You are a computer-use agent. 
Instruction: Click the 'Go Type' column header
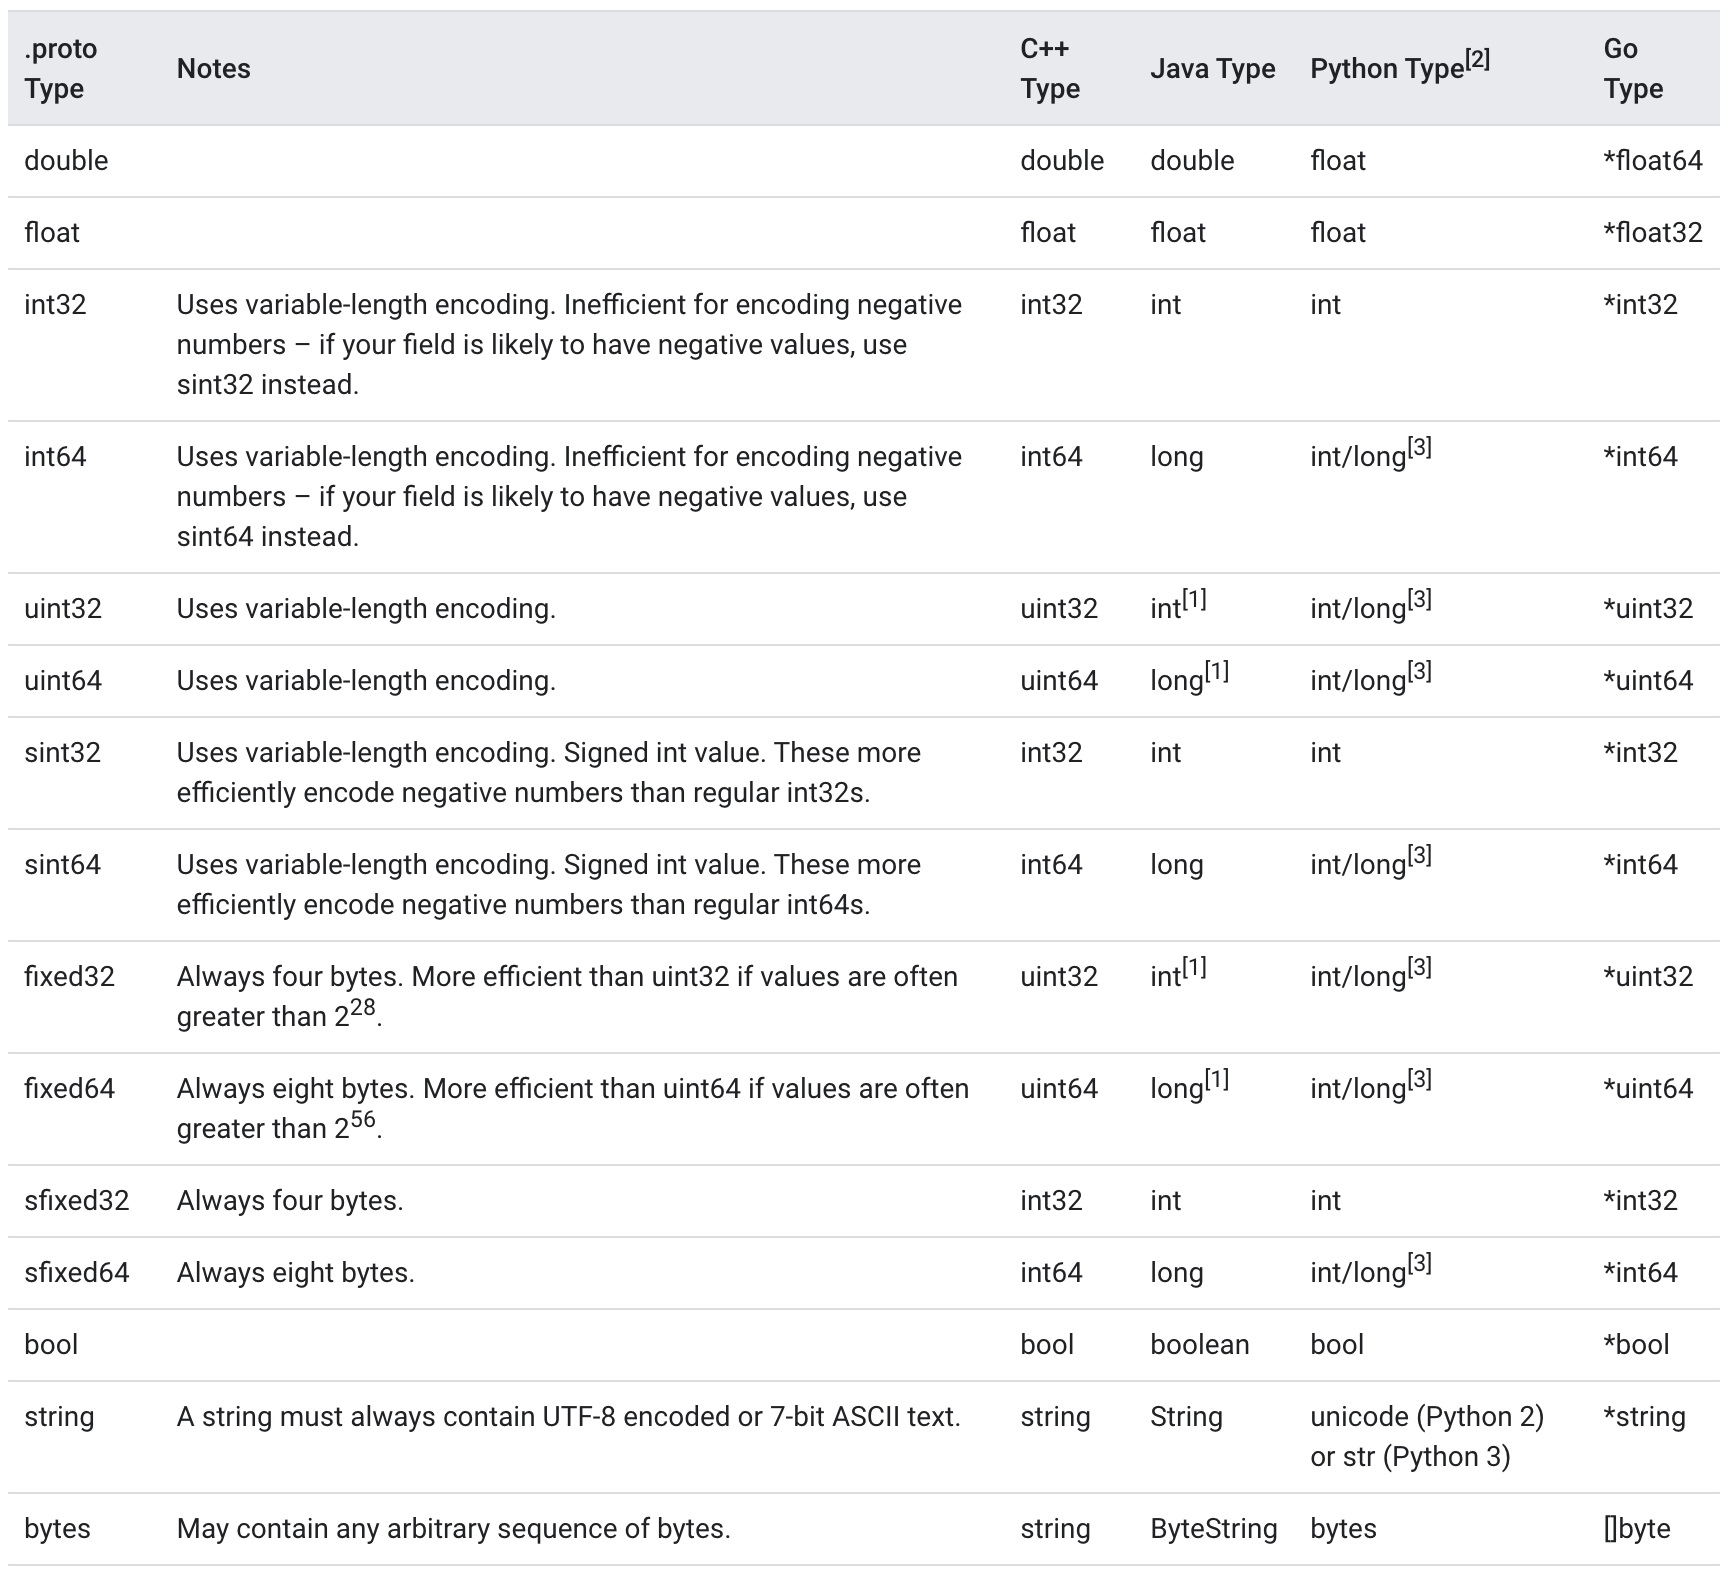[x=1633, y=69]
